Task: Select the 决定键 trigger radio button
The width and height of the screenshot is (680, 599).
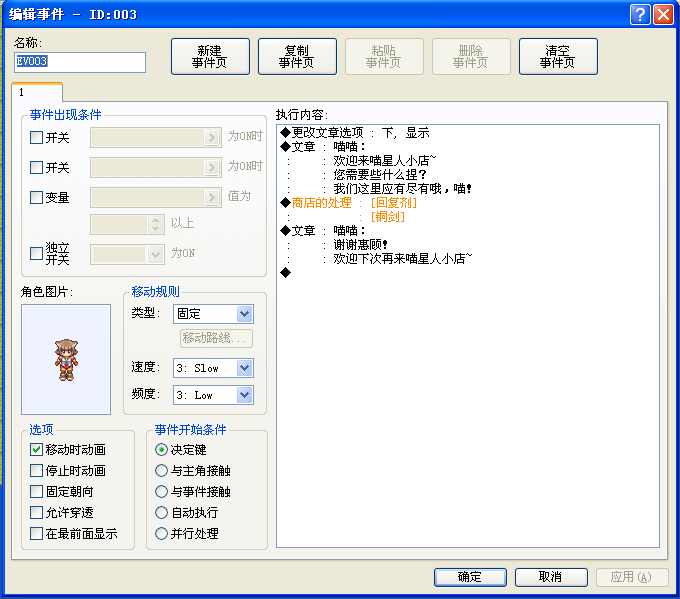Action: tap(161, 449)
